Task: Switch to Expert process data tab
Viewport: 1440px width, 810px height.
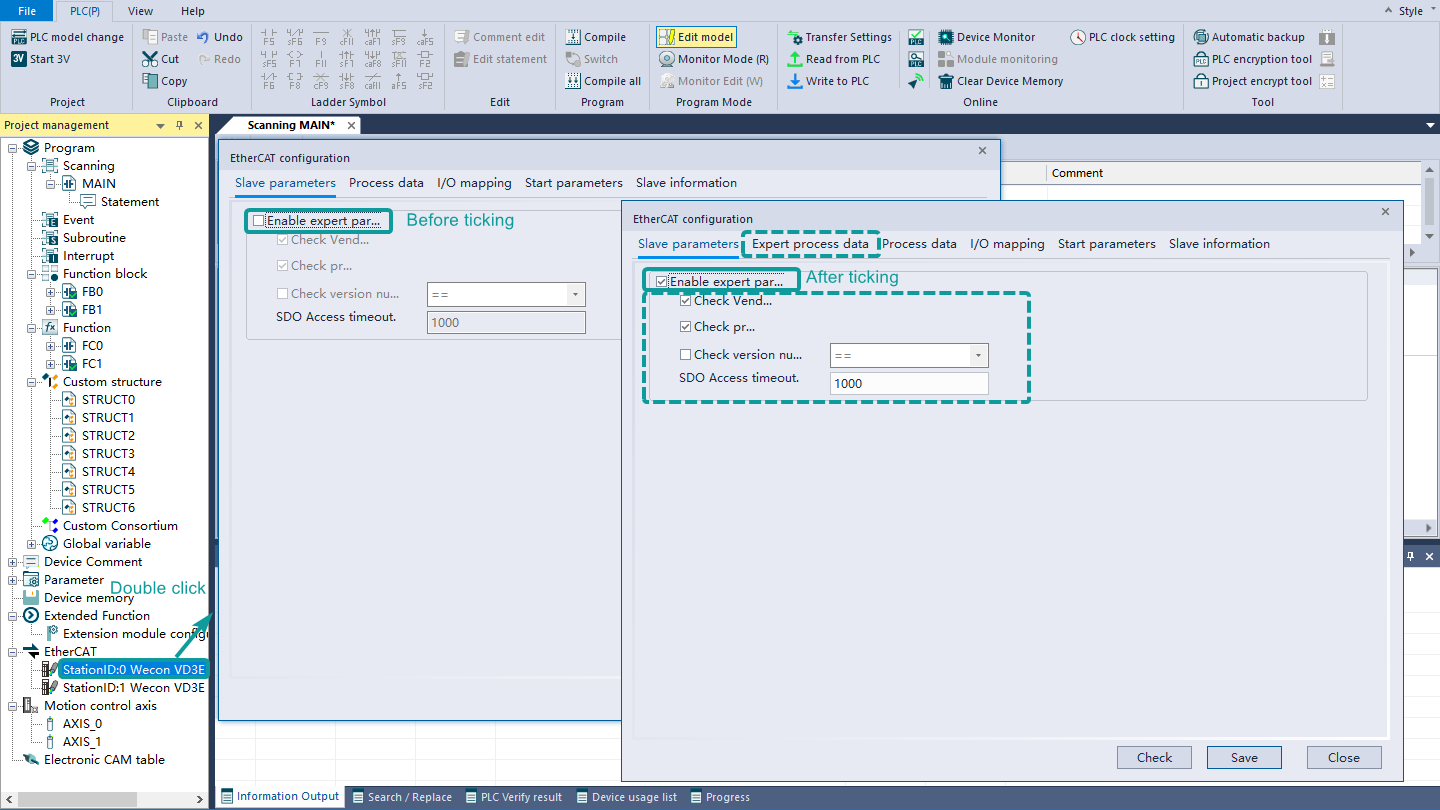Action: 810,244
